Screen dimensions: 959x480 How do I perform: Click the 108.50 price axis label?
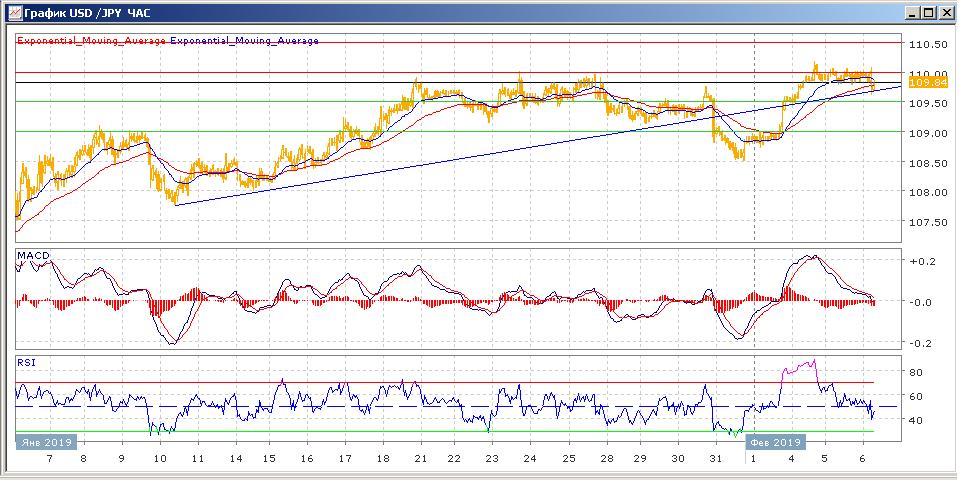click(928, 163)
